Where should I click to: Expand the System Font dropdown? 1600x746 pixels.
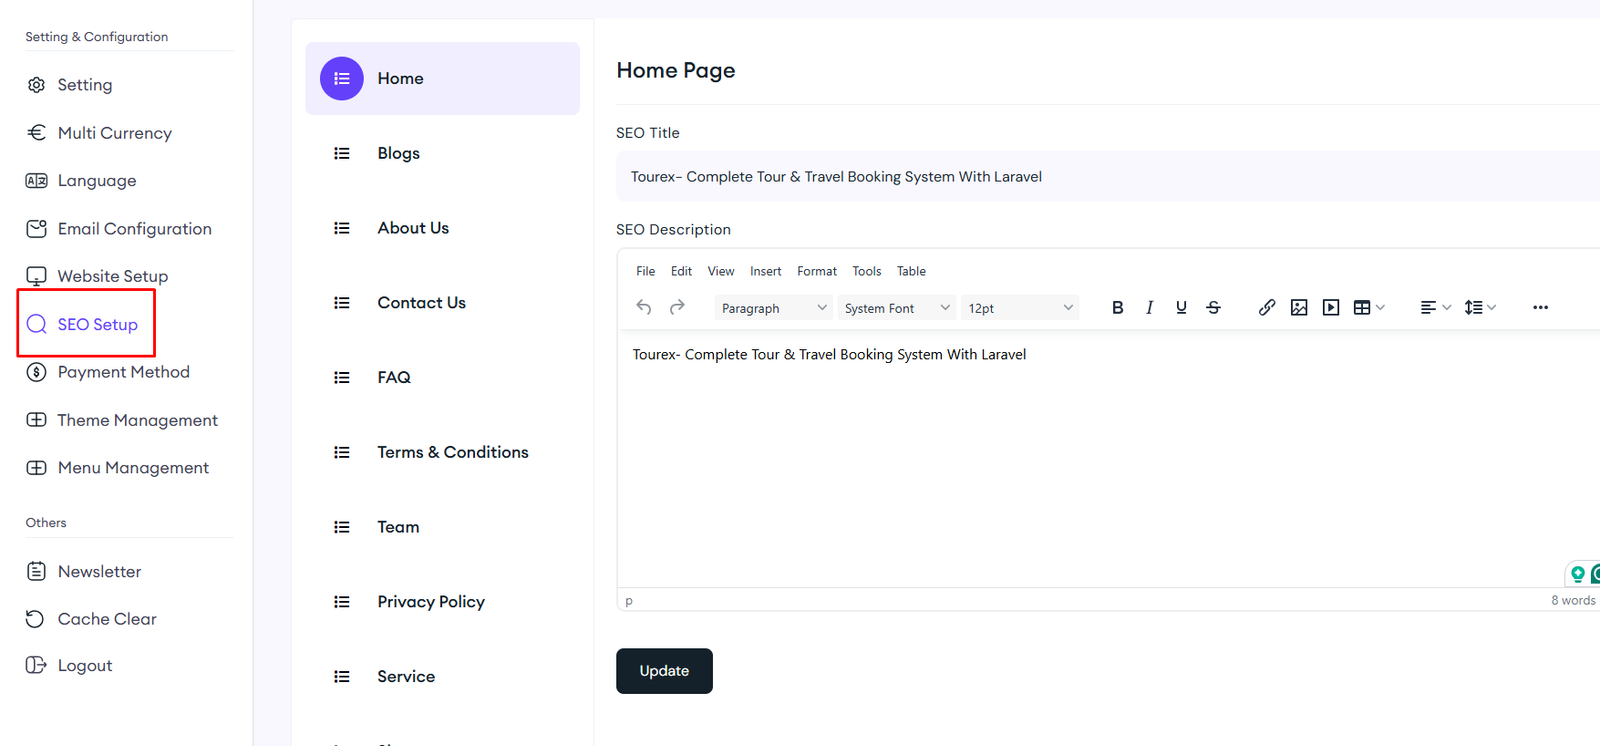[x=896, y=308]
